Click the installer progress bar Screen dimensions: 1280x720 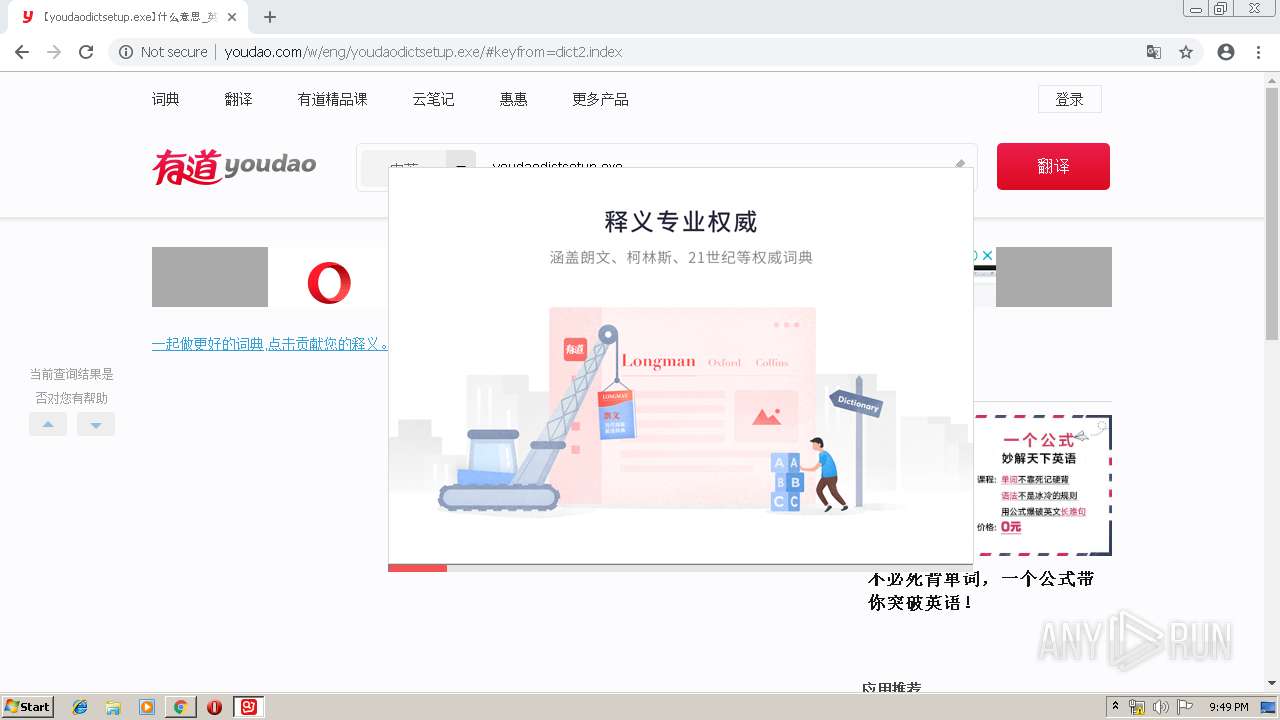point(680,568)
